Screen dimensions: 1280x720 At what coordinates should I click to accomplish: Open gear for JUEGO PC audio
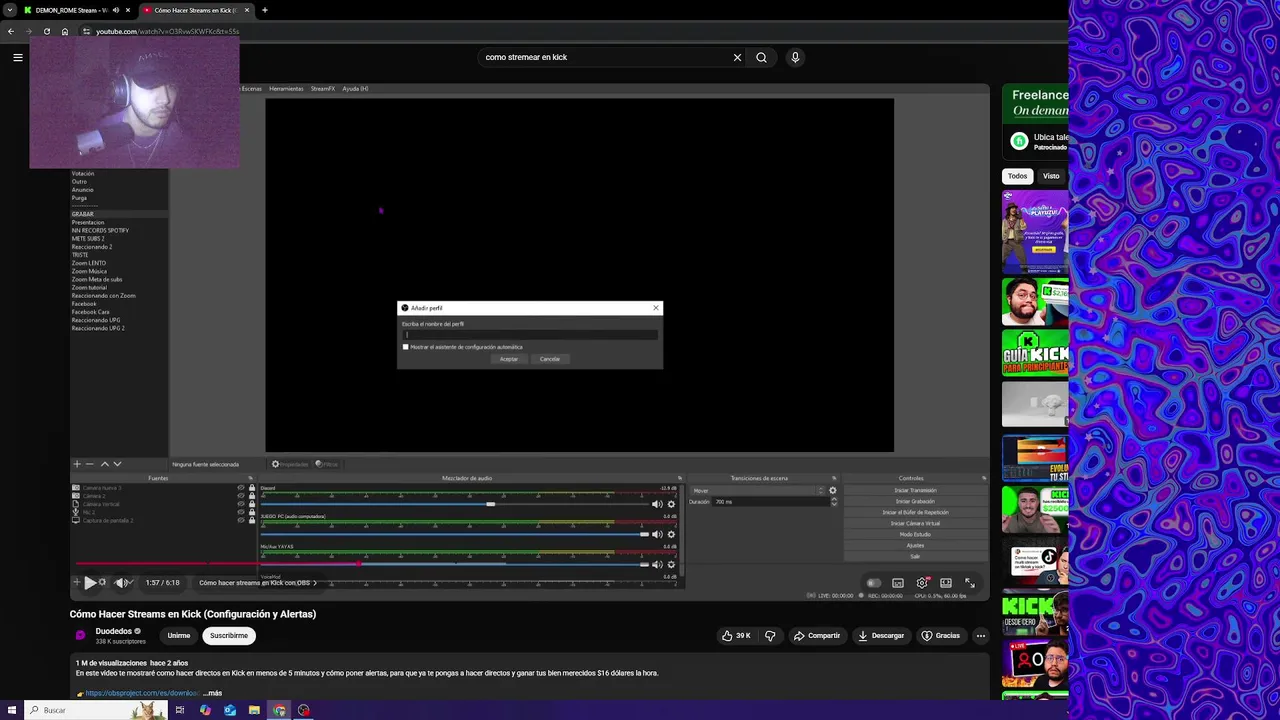671,534
